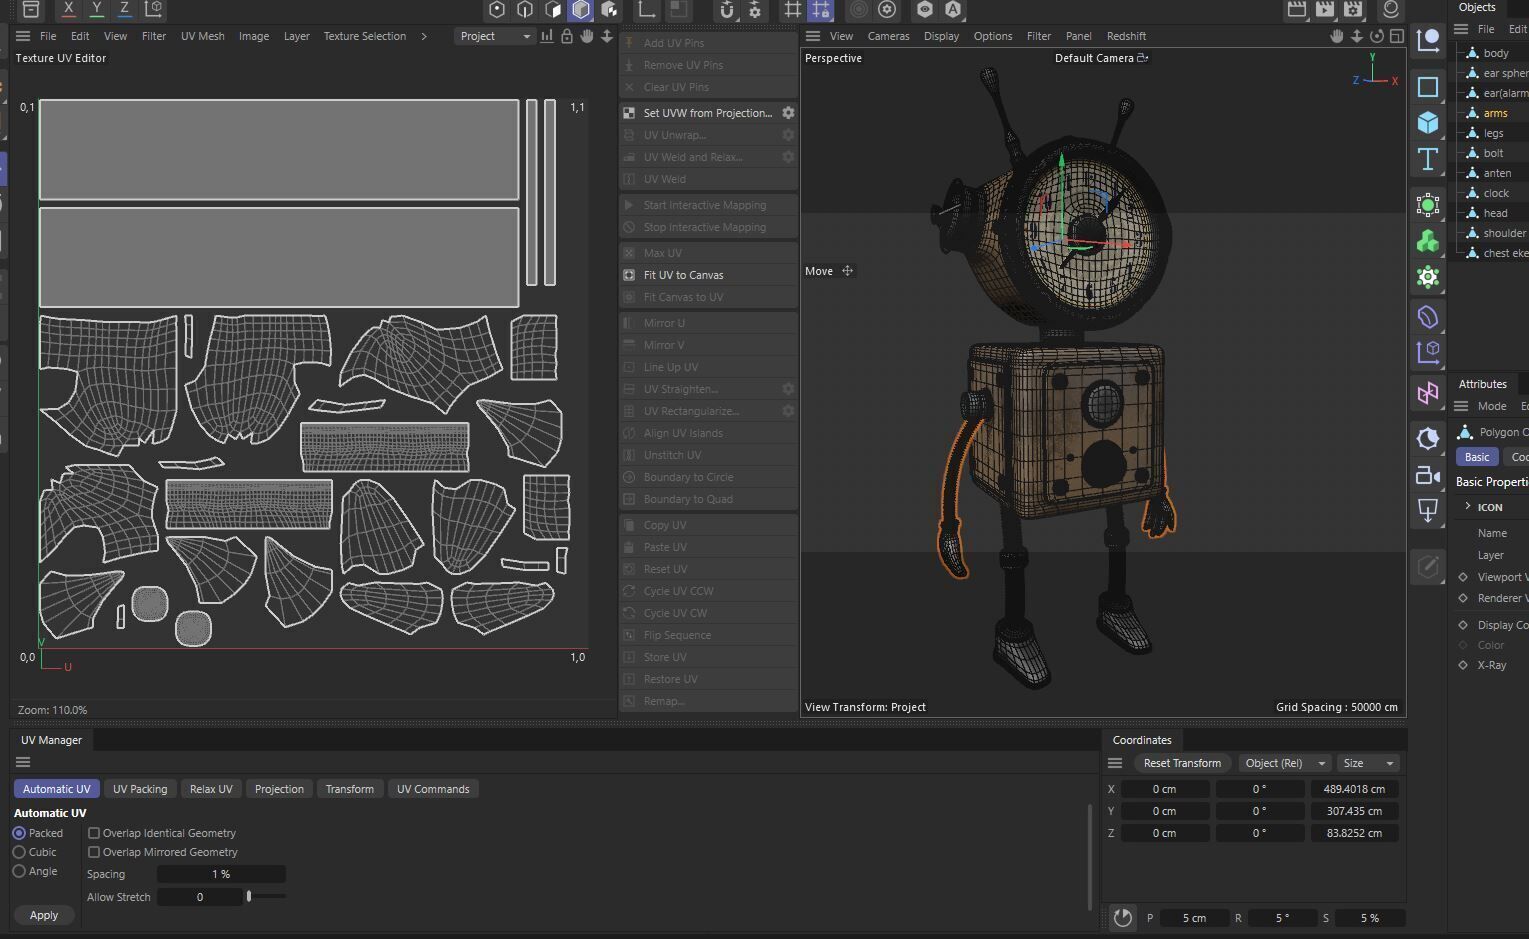Click the reset icon beside P field
Viewport: 1529px width, 939px height.
pyautogui.click(x=1123, y=918)
